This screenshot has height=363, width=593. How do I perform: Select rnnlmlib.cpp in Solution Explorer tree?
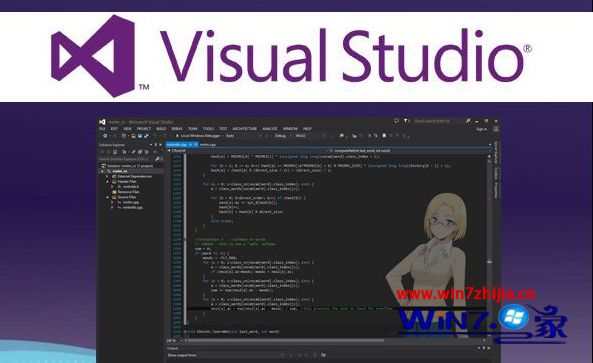click(130, 208)
